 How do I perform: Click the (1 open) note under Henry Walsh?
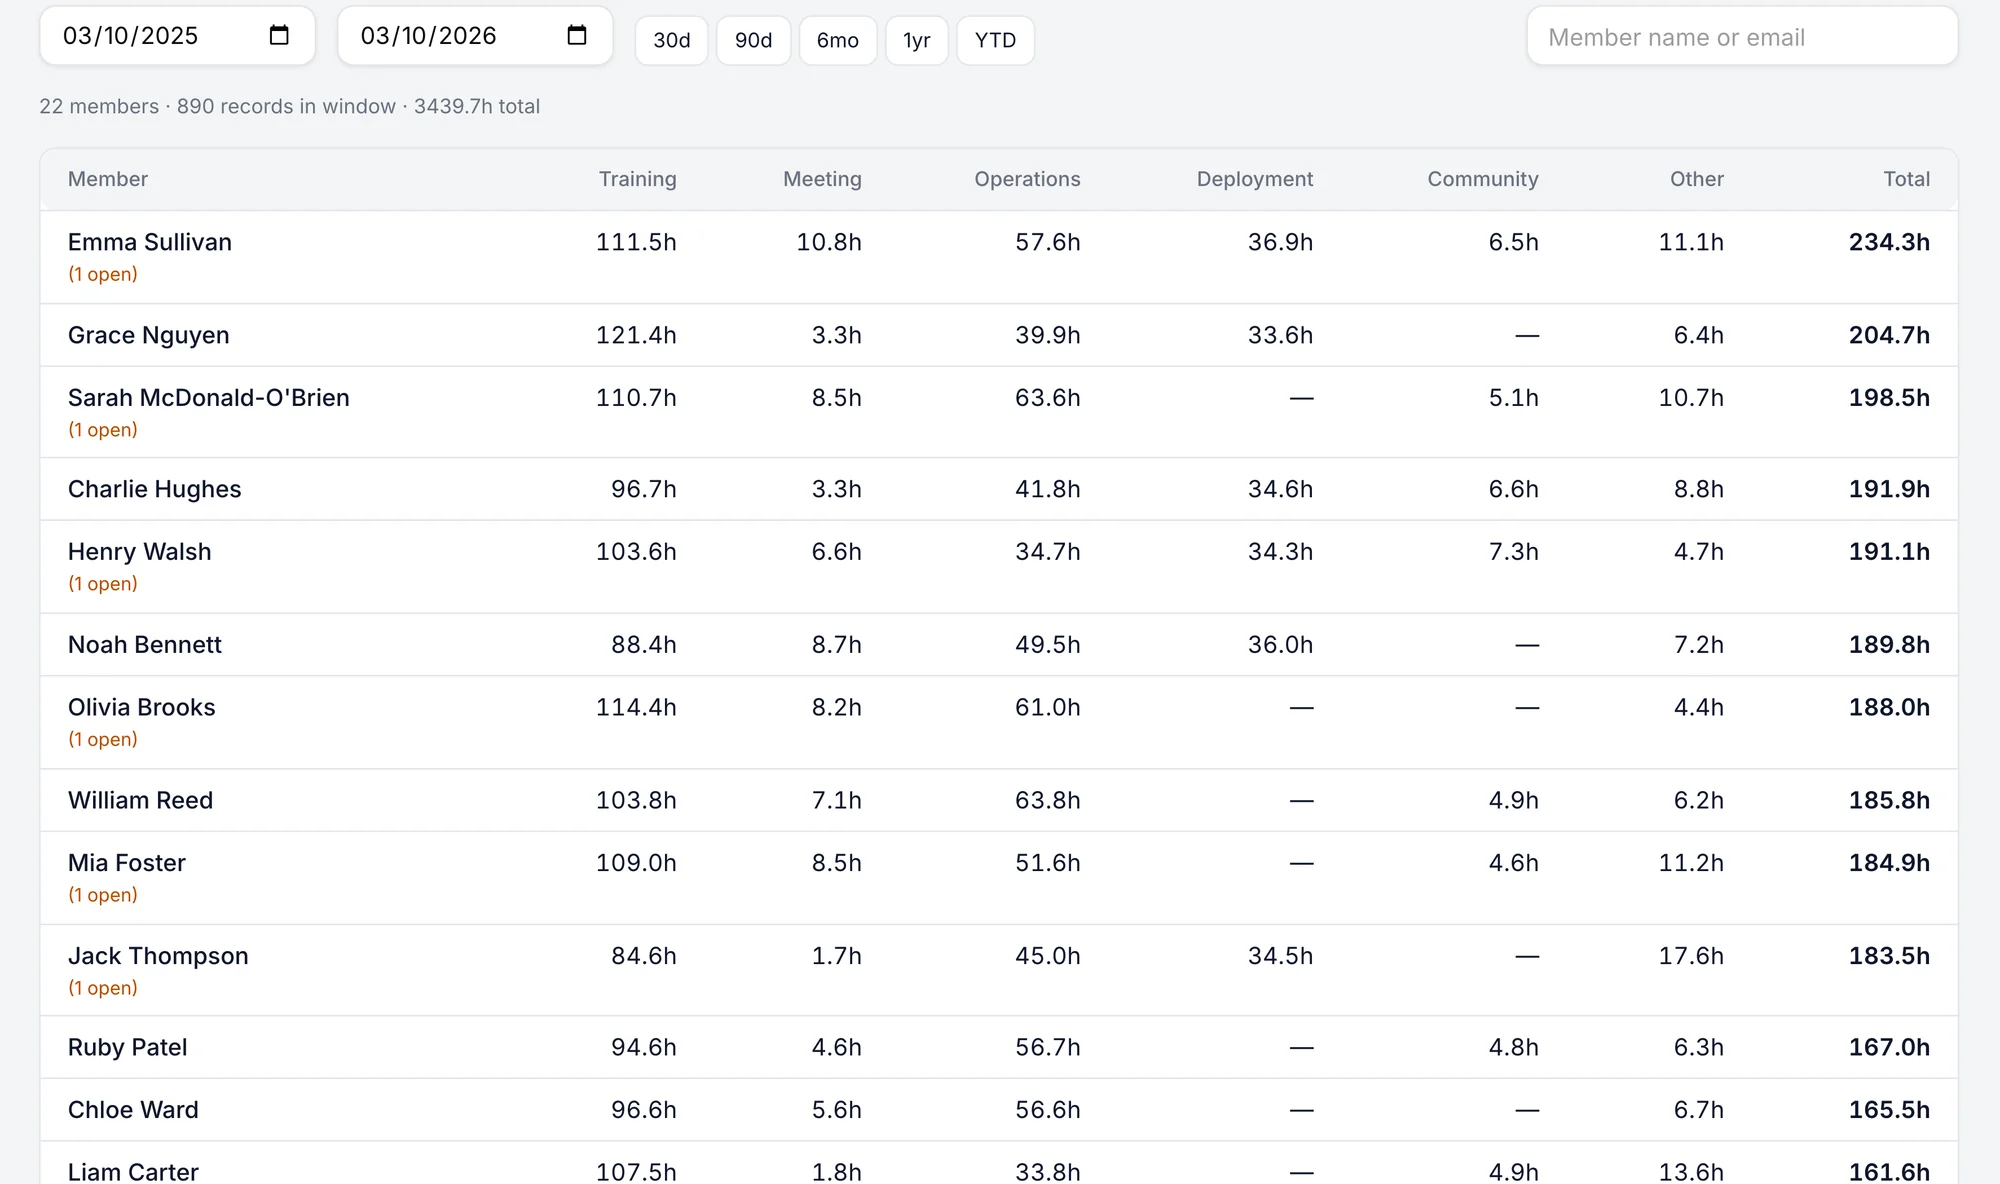[103, 584]
